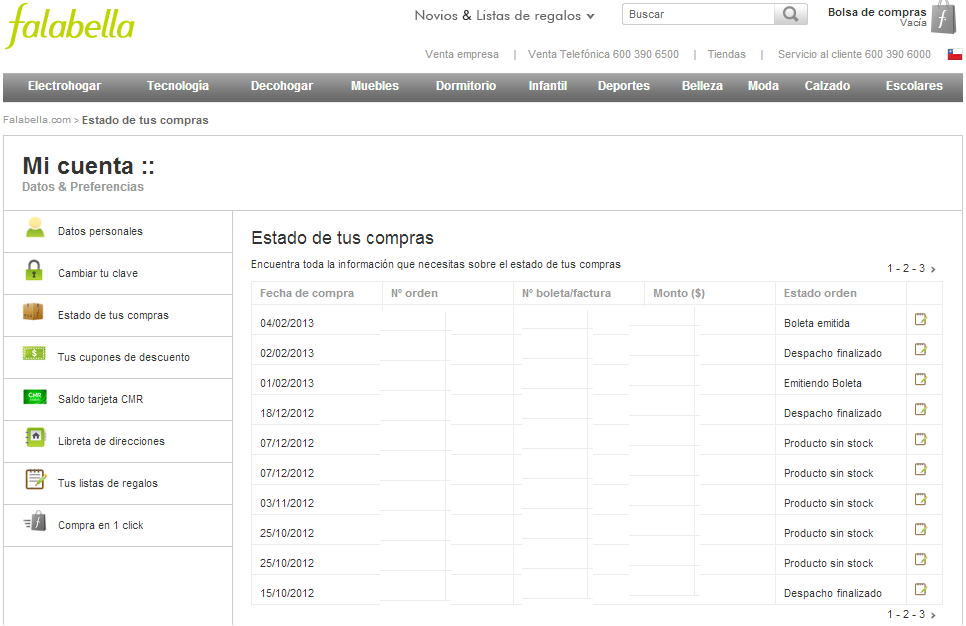The image size is (966, 626).
Task: Open the Infantil menu
Action: point(548,86)
